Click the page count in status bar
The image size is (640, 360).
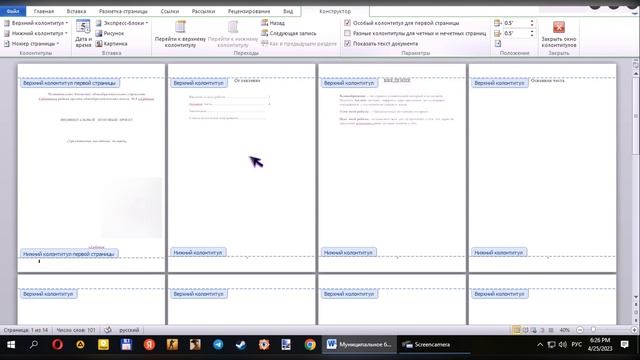(26, 330)
